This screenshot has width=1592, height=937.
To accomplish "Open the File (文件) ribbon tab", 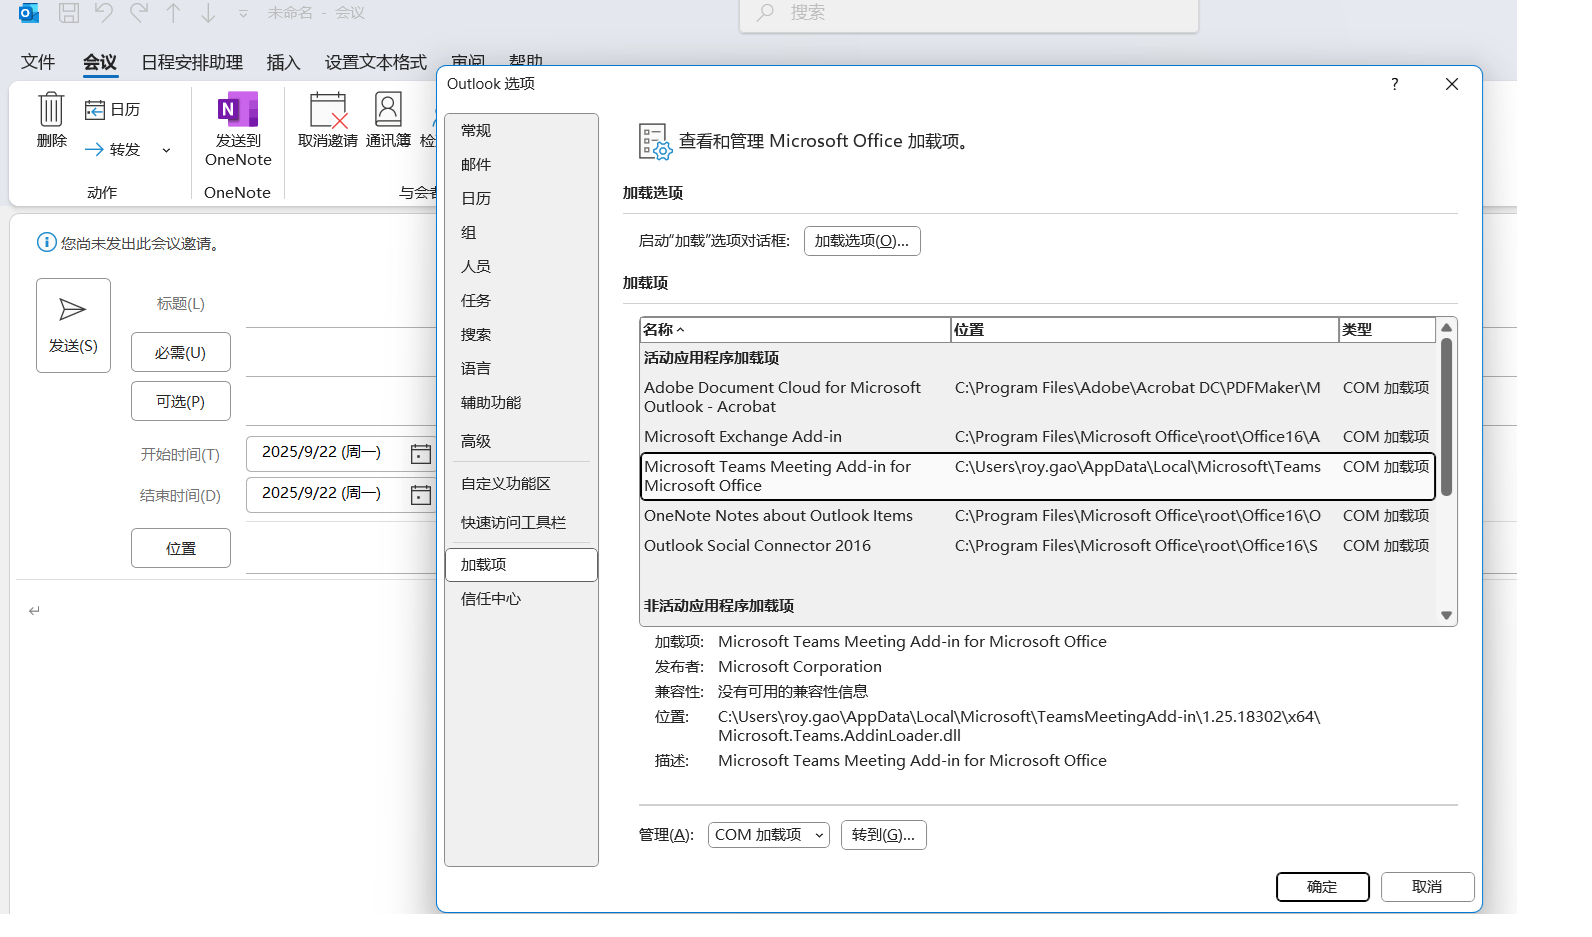I will (38, 62).
